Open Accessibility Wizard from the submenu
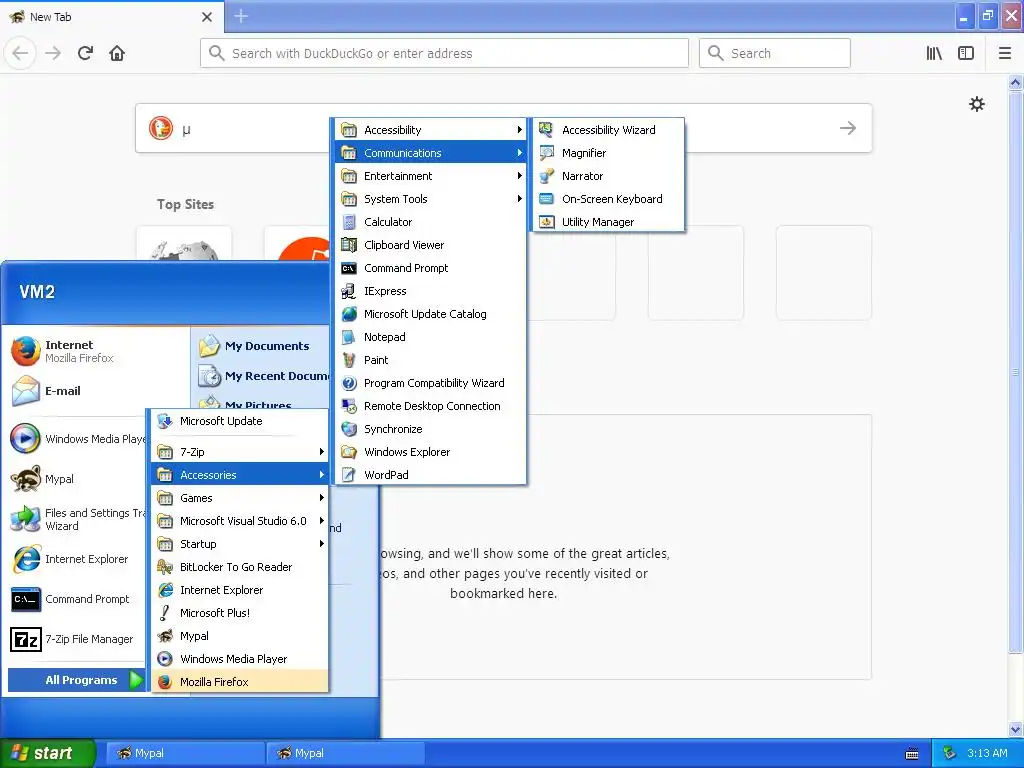1024x768 pixels. (x=608, y=130)
